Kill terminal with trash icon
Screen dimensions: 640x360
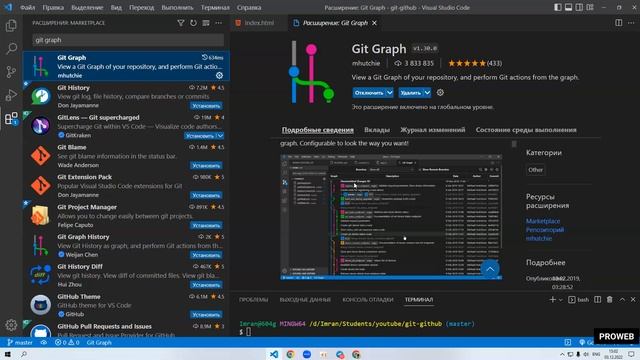pos(609,300)
